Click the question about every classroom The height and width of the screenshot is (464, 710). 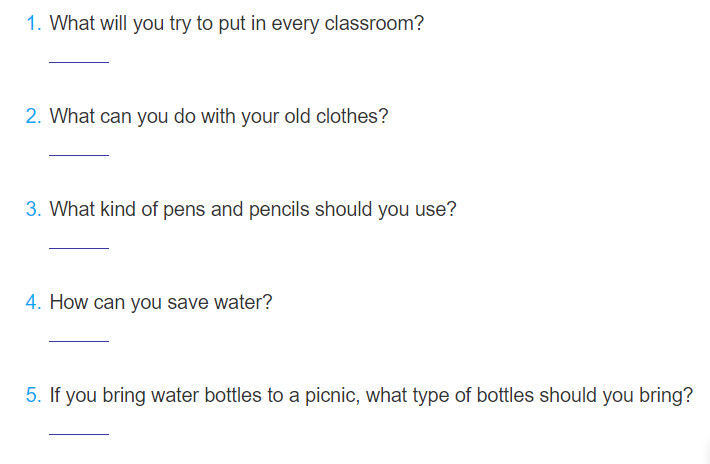(236, 24)
